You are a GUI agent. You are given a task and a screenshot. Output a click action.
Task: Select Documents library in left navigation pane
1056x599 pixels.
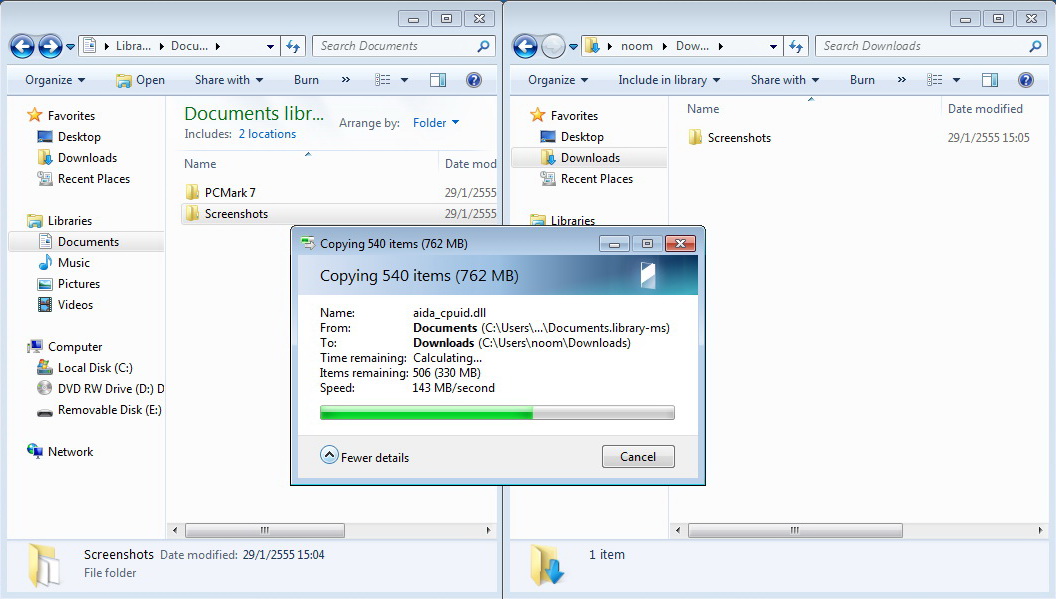point(86,242)
